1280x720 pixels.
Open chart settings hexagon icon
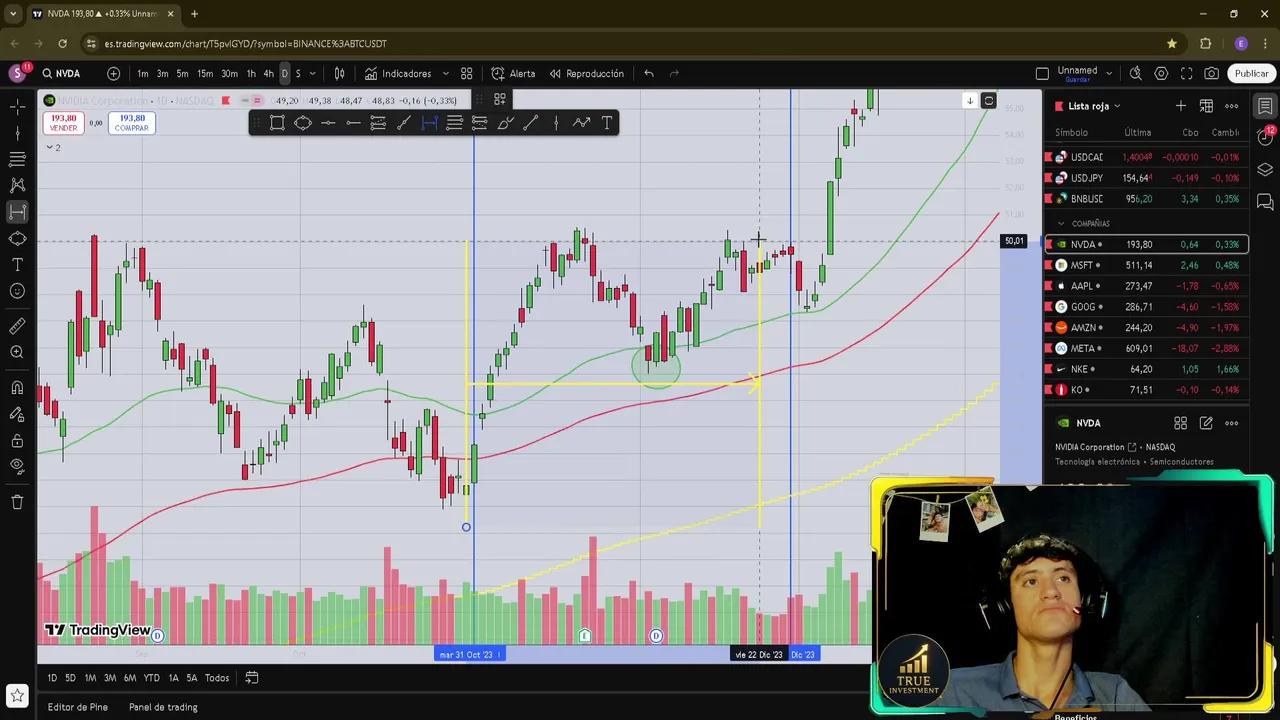pos(1161,73)
